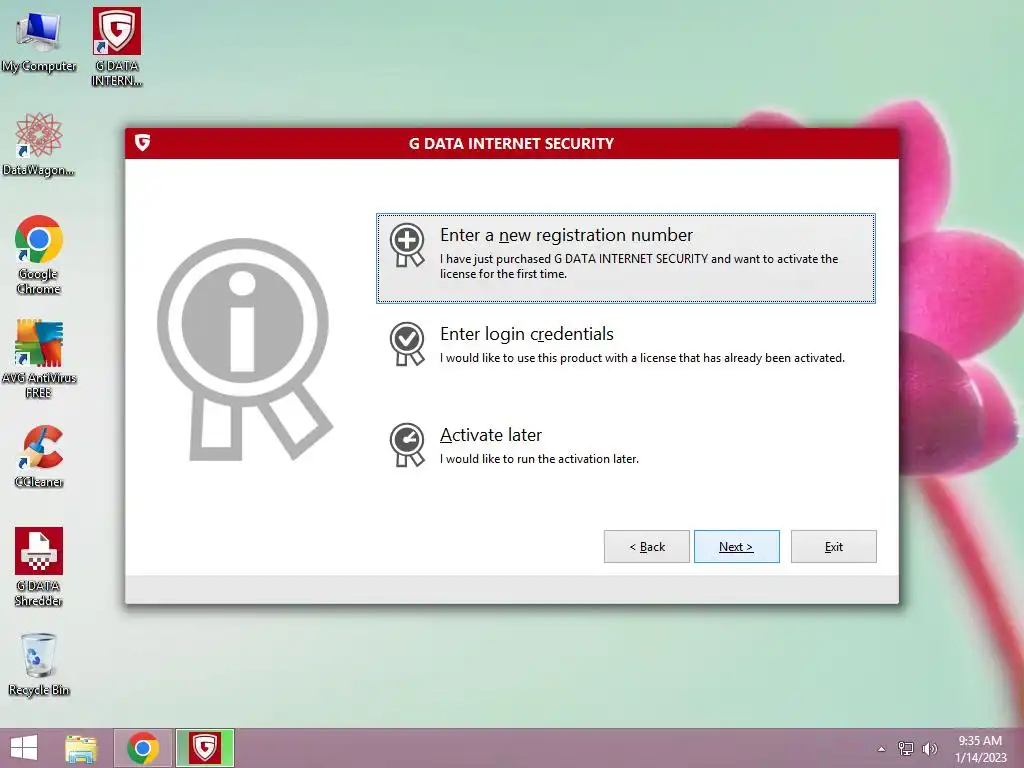Click the plus badge registration icon
Screen dimensions: 1024x768
(x=407, y=245)
